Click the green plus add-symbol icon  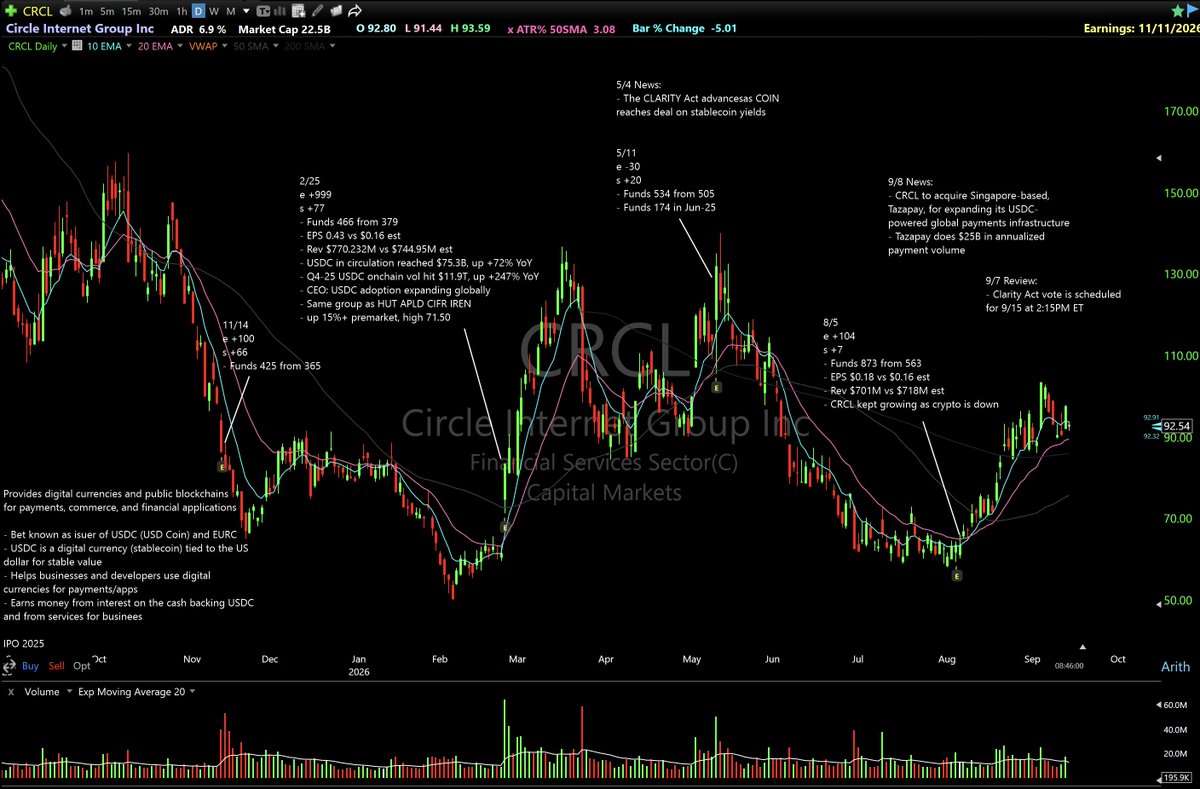[11, 11]
